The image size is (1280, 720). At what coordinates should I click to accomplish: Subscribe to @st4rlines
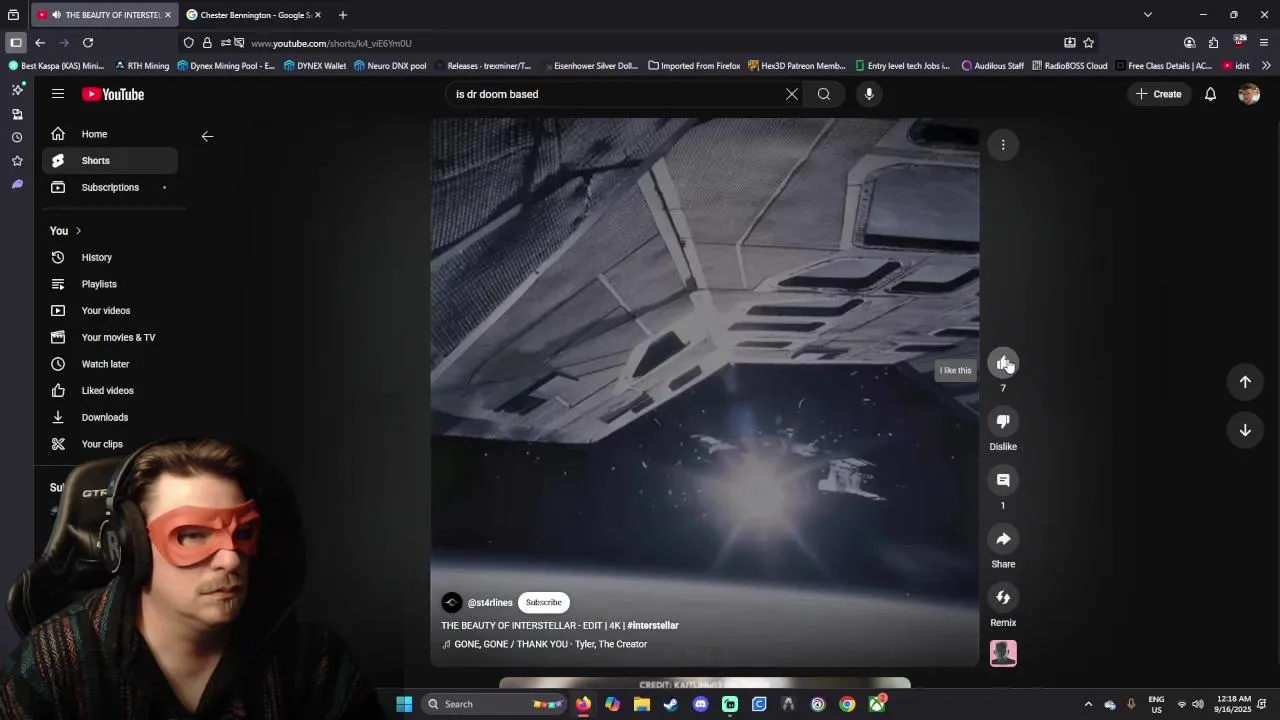click(543, 602)
